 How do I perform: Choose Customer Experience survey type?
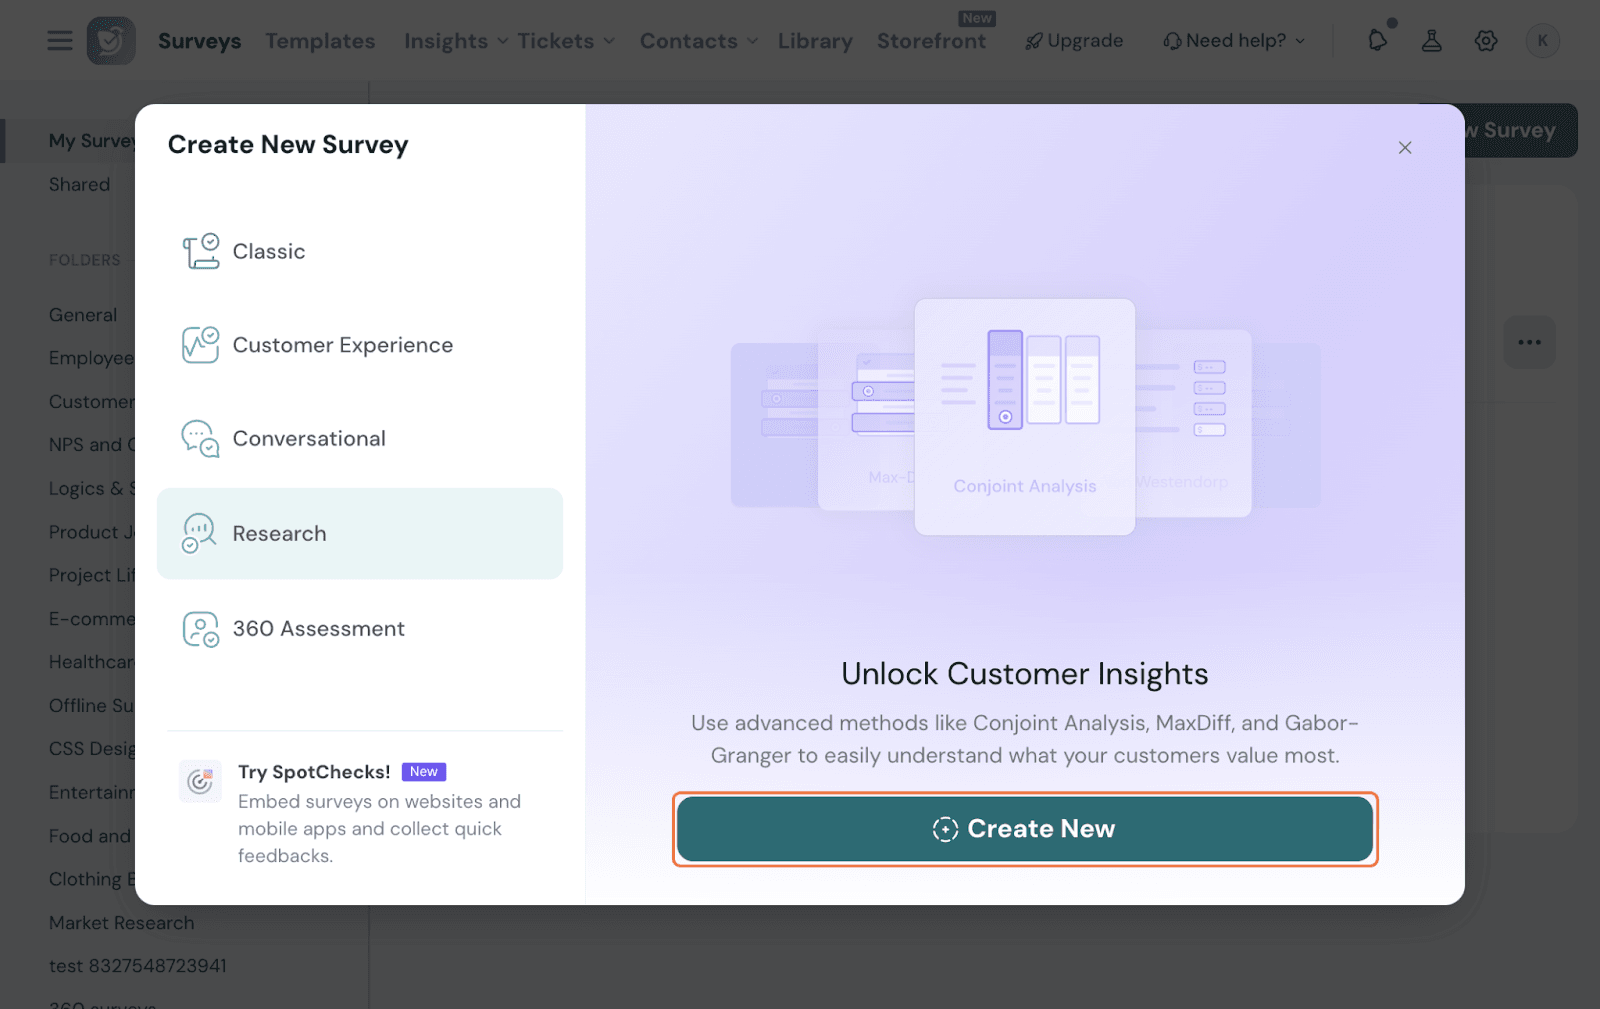click(x=342, y=345)
